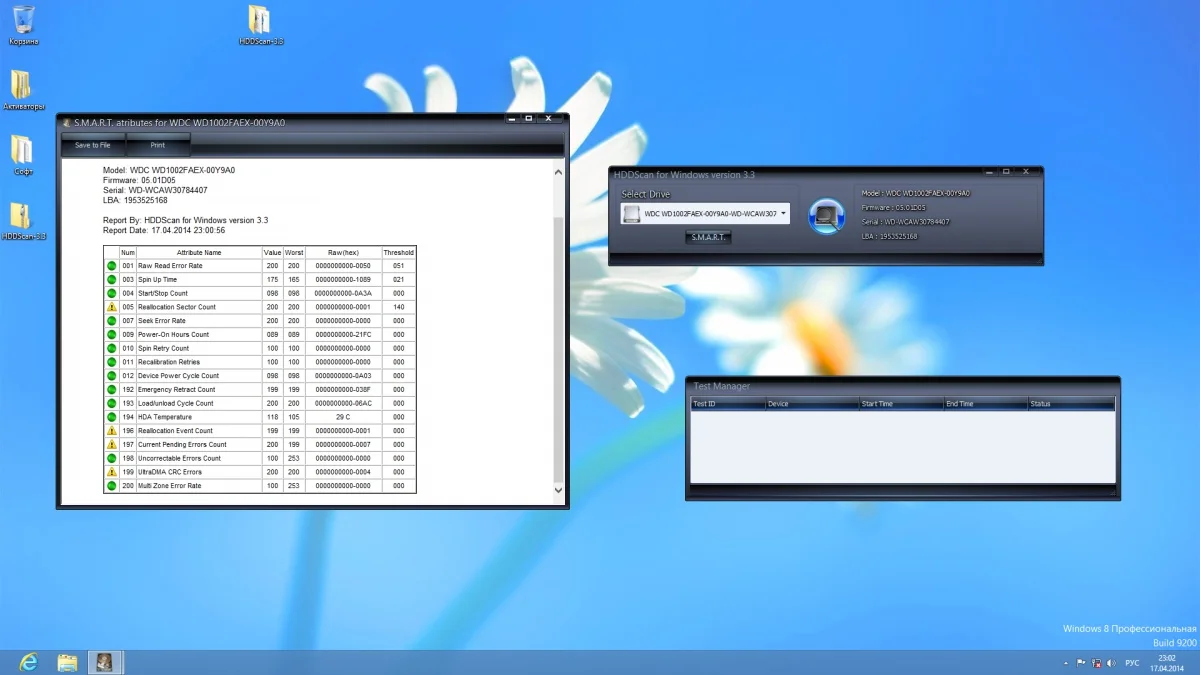Open File Explorer from the taskbar
Viewport: 1200px width, 675px height.
(67, 662)
